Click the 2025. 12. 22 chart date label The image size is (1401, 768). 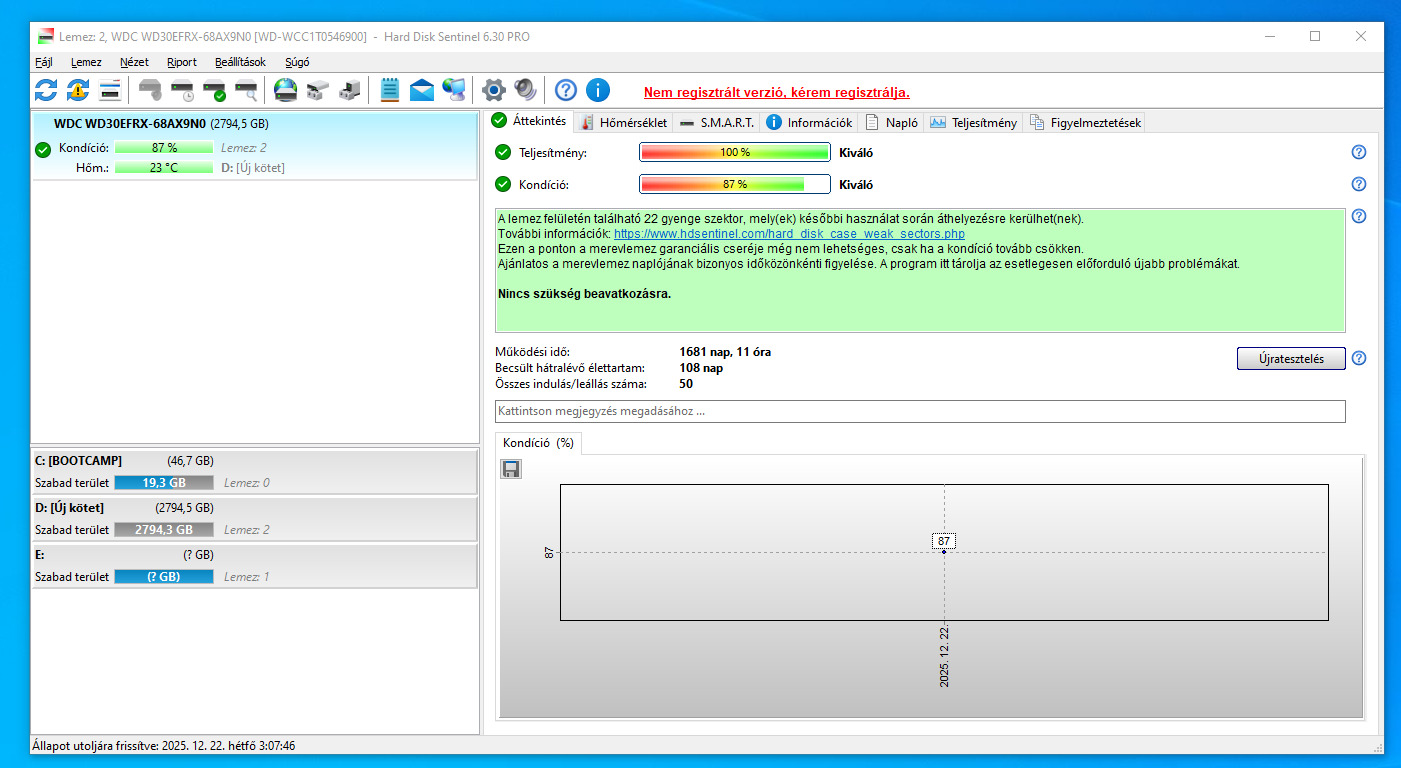944,657
